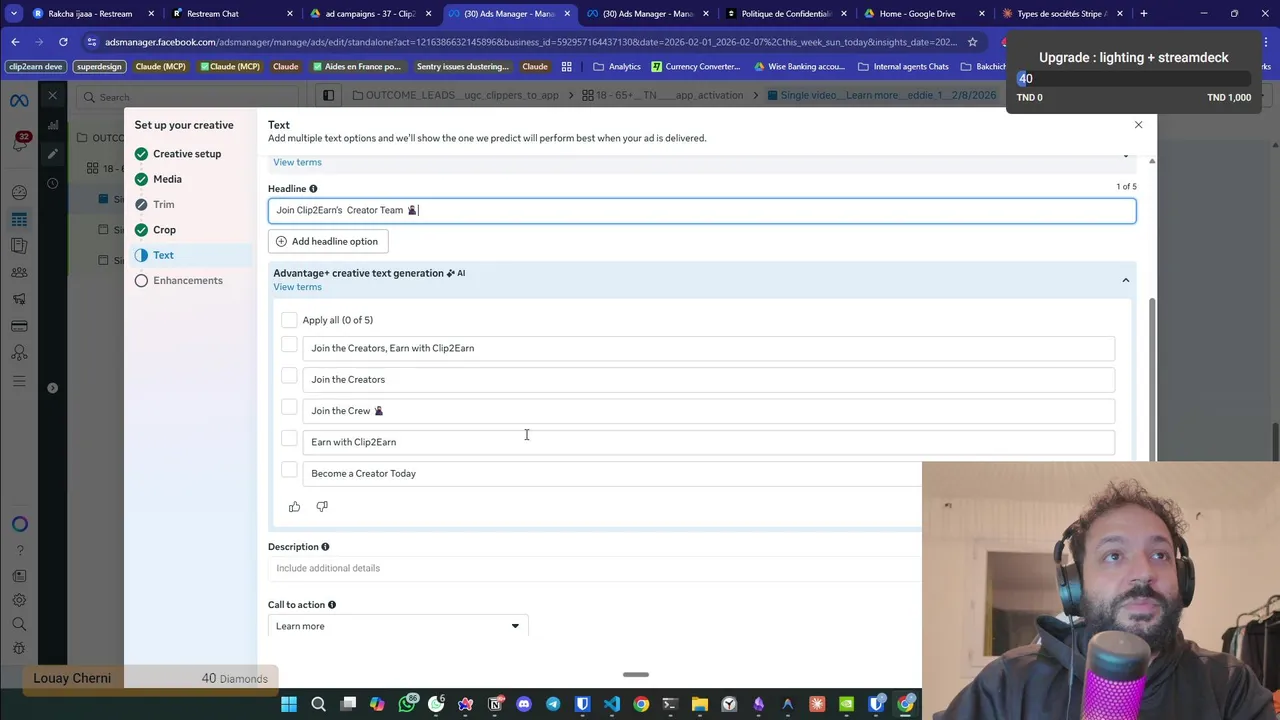Open Billing credit card icon in sidebar
Image resolution: width=1280 pixels, height=720 pixels.
(x=19, y=326)
